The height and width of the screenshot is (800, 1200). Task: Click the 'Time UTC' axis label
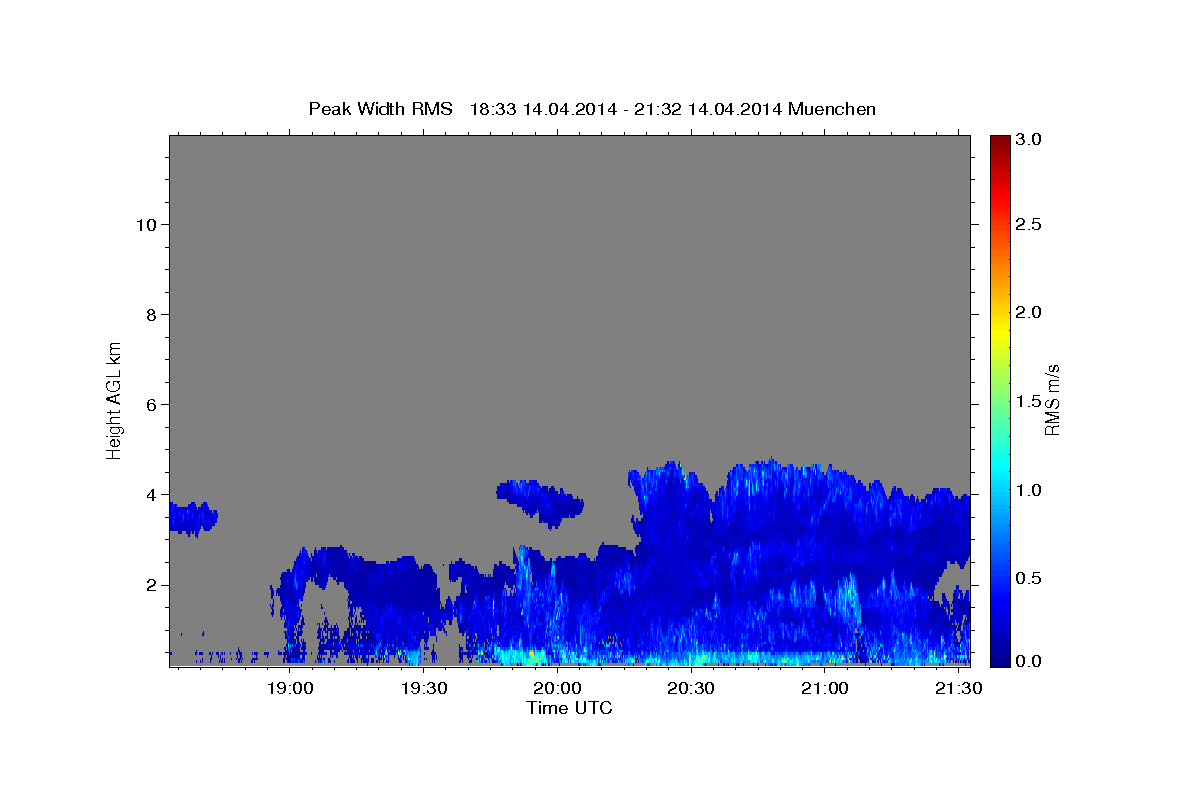(x=569, y=708)
